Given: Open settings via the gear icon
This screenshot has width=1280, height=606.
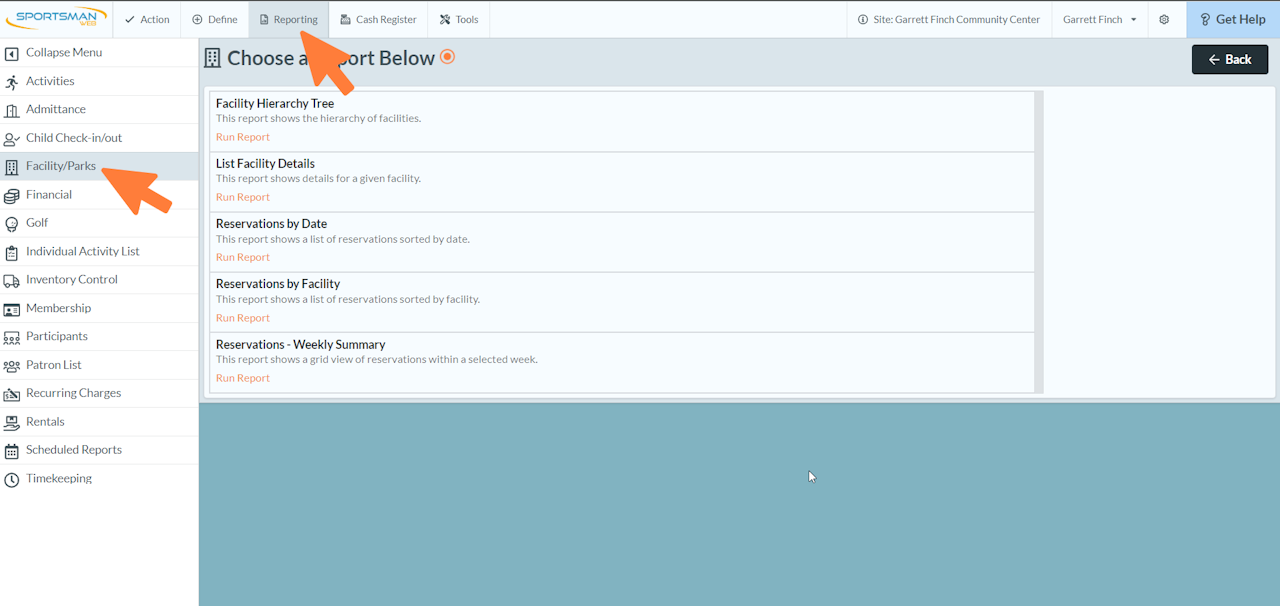Looking at the screenshot, I should coord(1164,20).
